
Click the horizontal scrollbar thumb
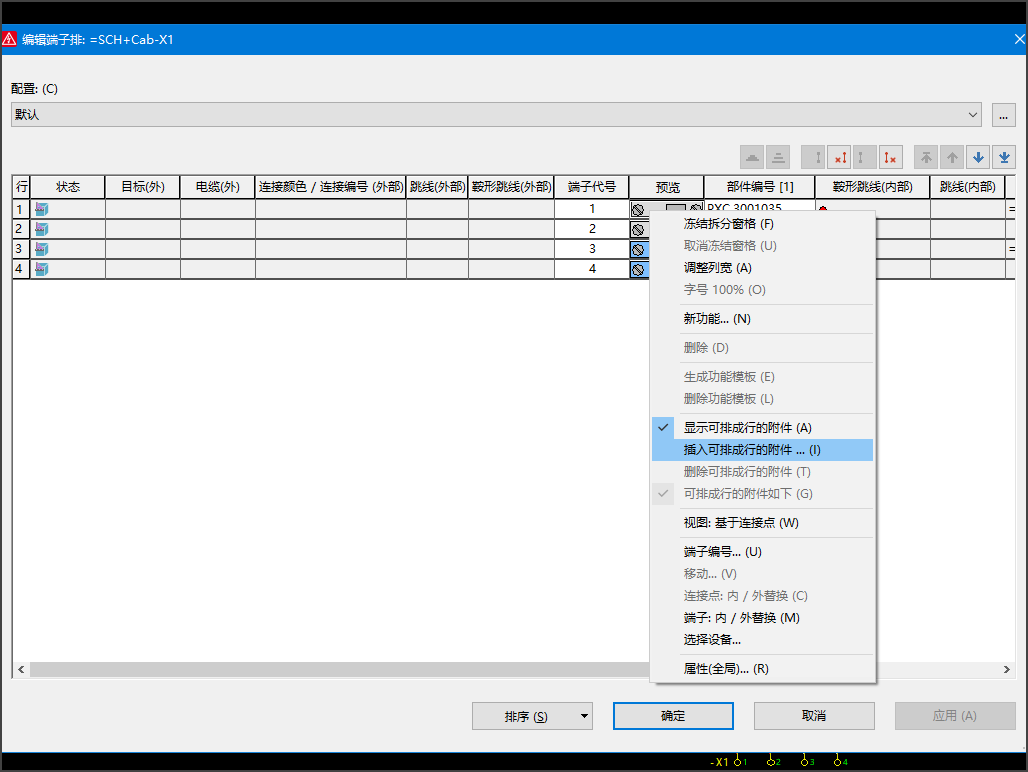[x=340, y=669]
